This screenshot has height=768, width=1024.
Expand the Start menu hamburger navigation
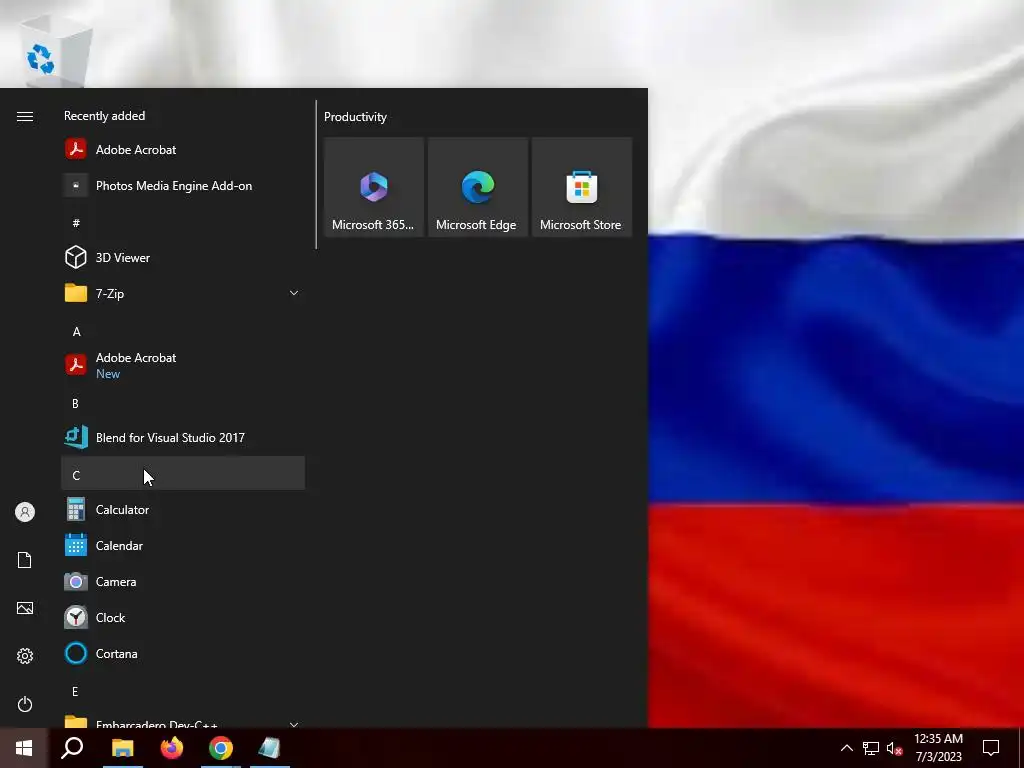[25, 116]
